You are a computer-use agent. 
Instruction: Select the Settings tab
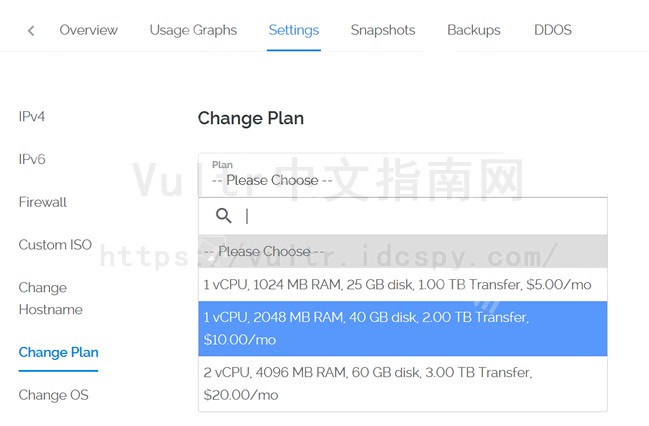coord(294,30)
